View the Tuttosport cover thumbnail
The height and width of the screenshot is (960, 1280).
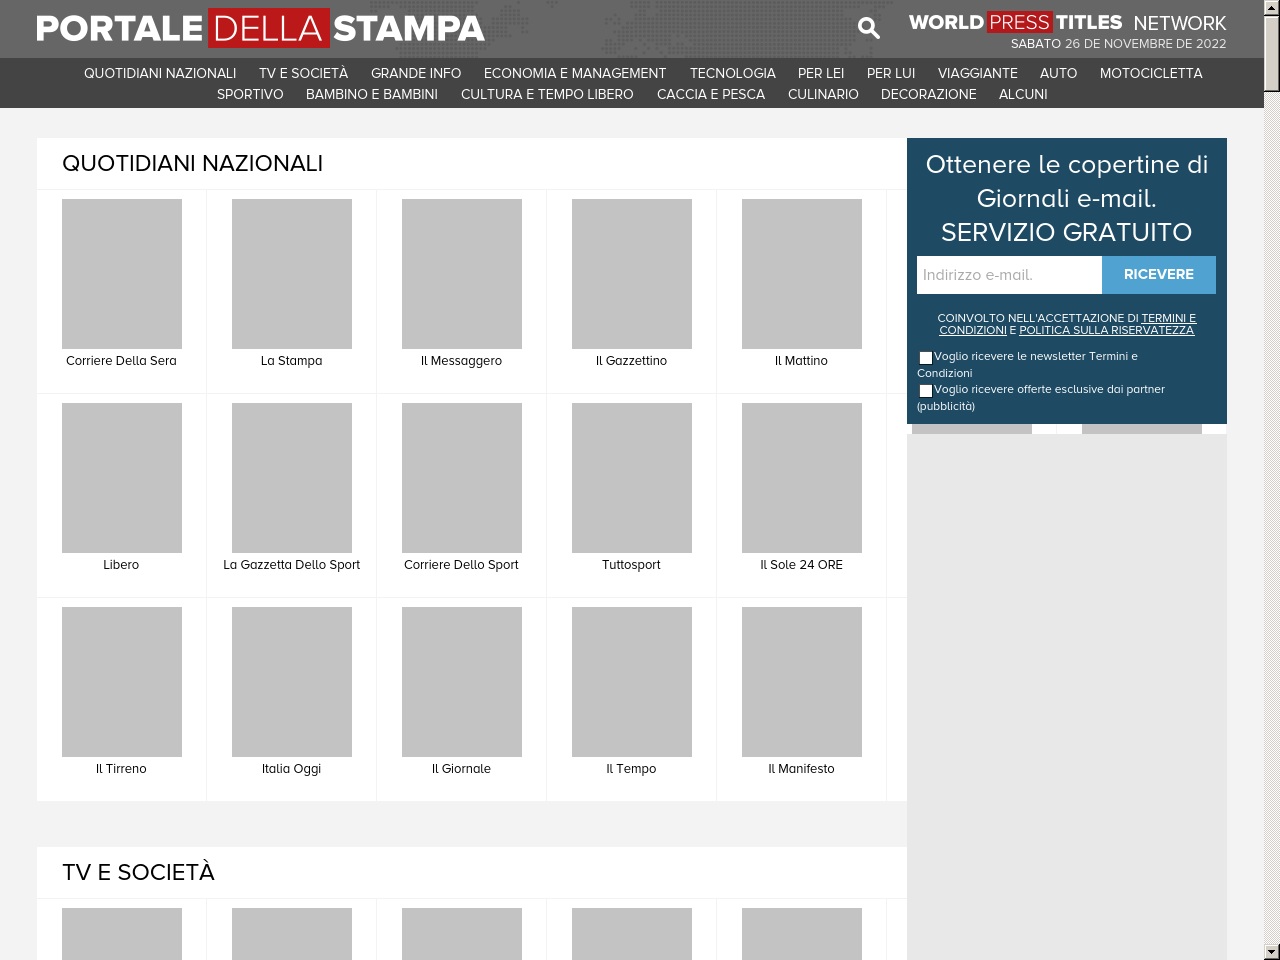tap(632, 478)
